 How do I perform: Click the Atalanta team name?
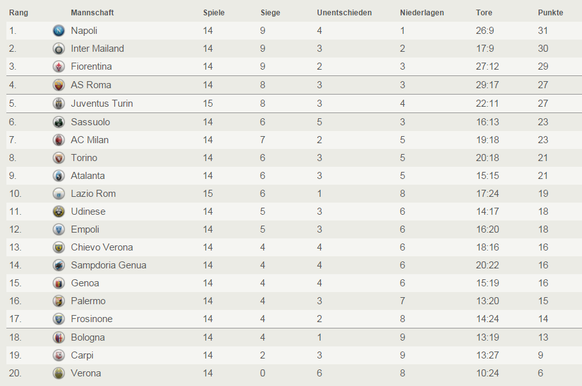(x=88, y=176)
